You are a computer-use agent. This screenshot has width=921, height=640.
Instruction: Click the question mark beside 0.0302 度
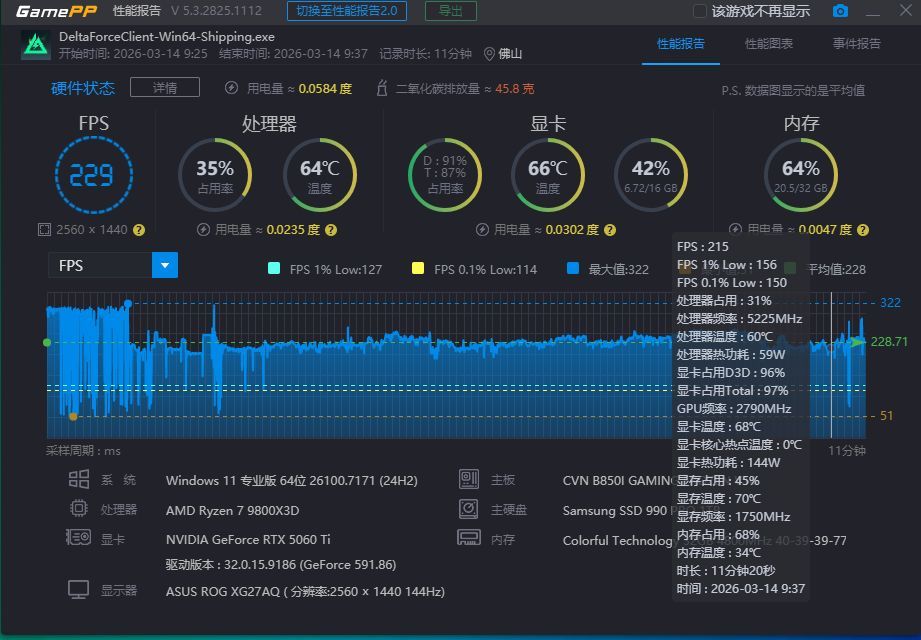610,230
